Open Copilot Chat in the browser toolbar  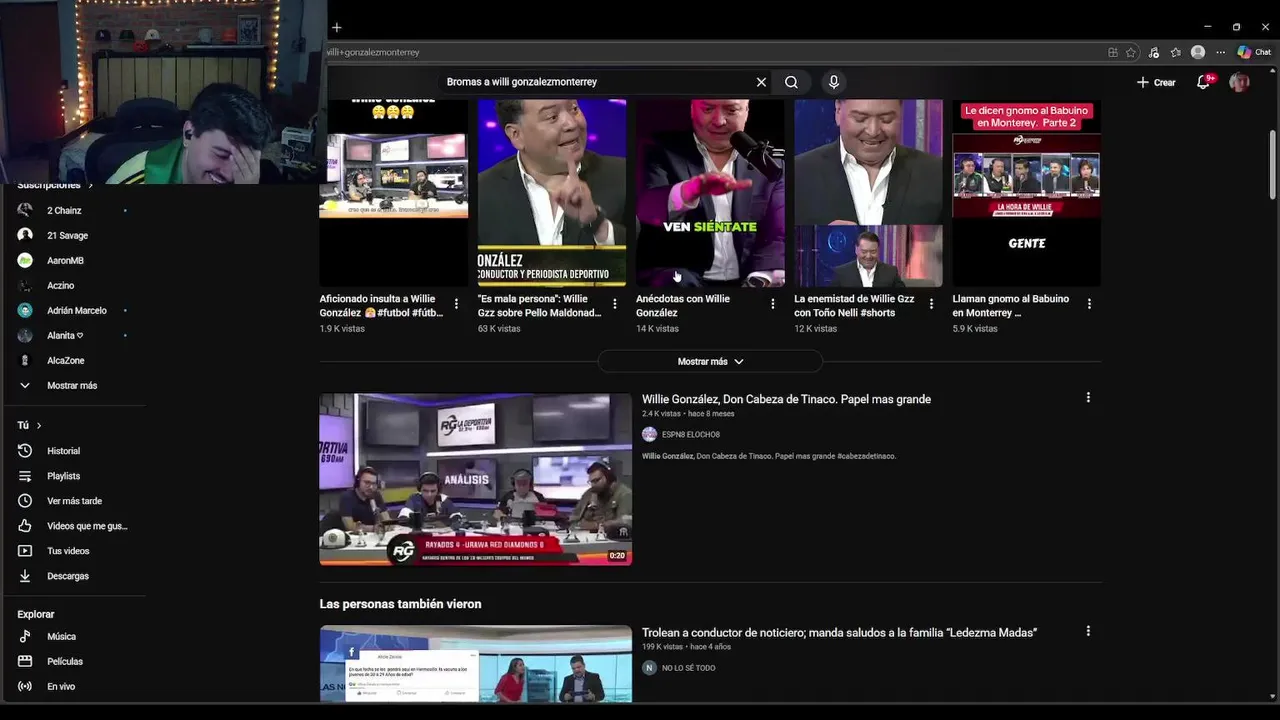click(x=1254, y=52)
